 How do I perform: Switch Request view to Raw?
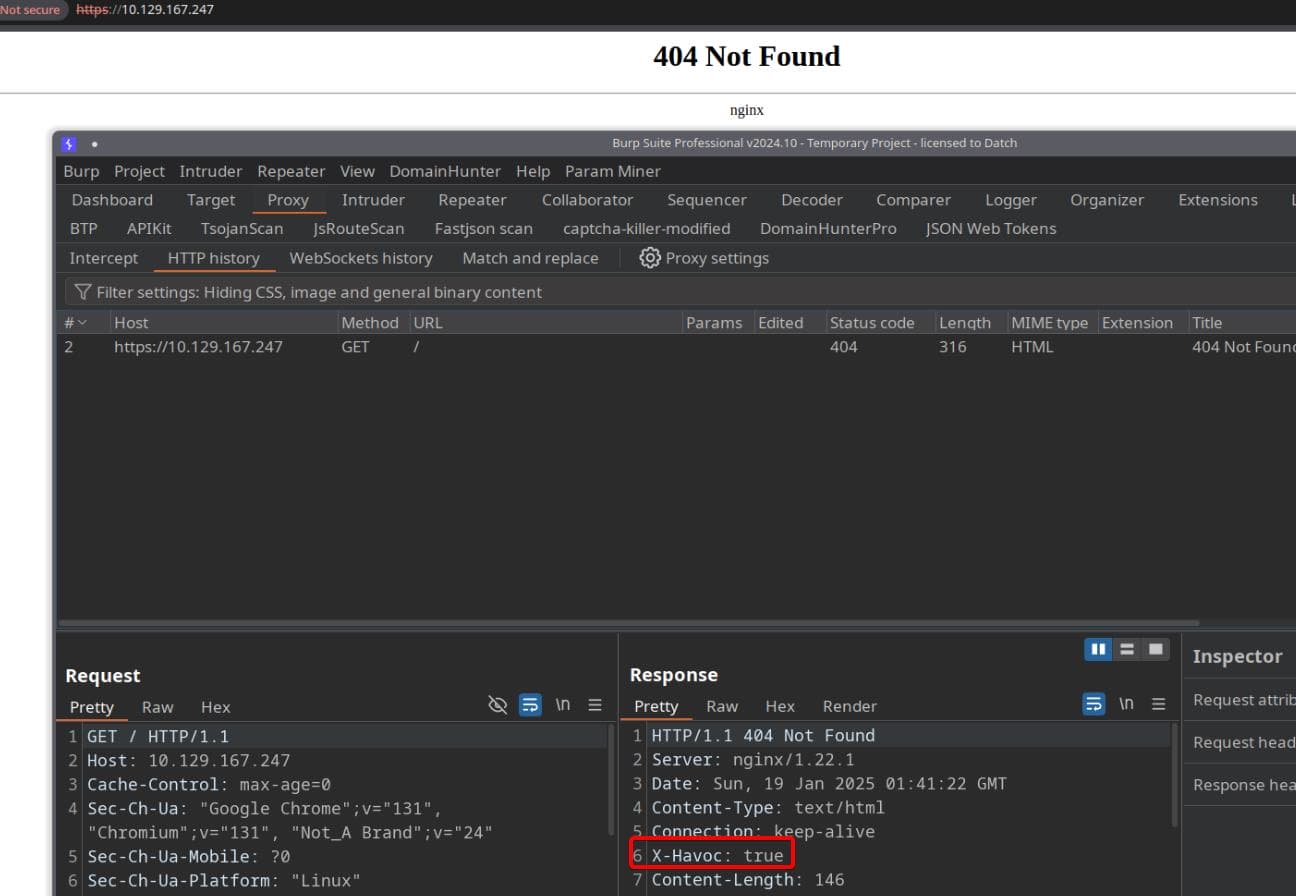point(158,707)
